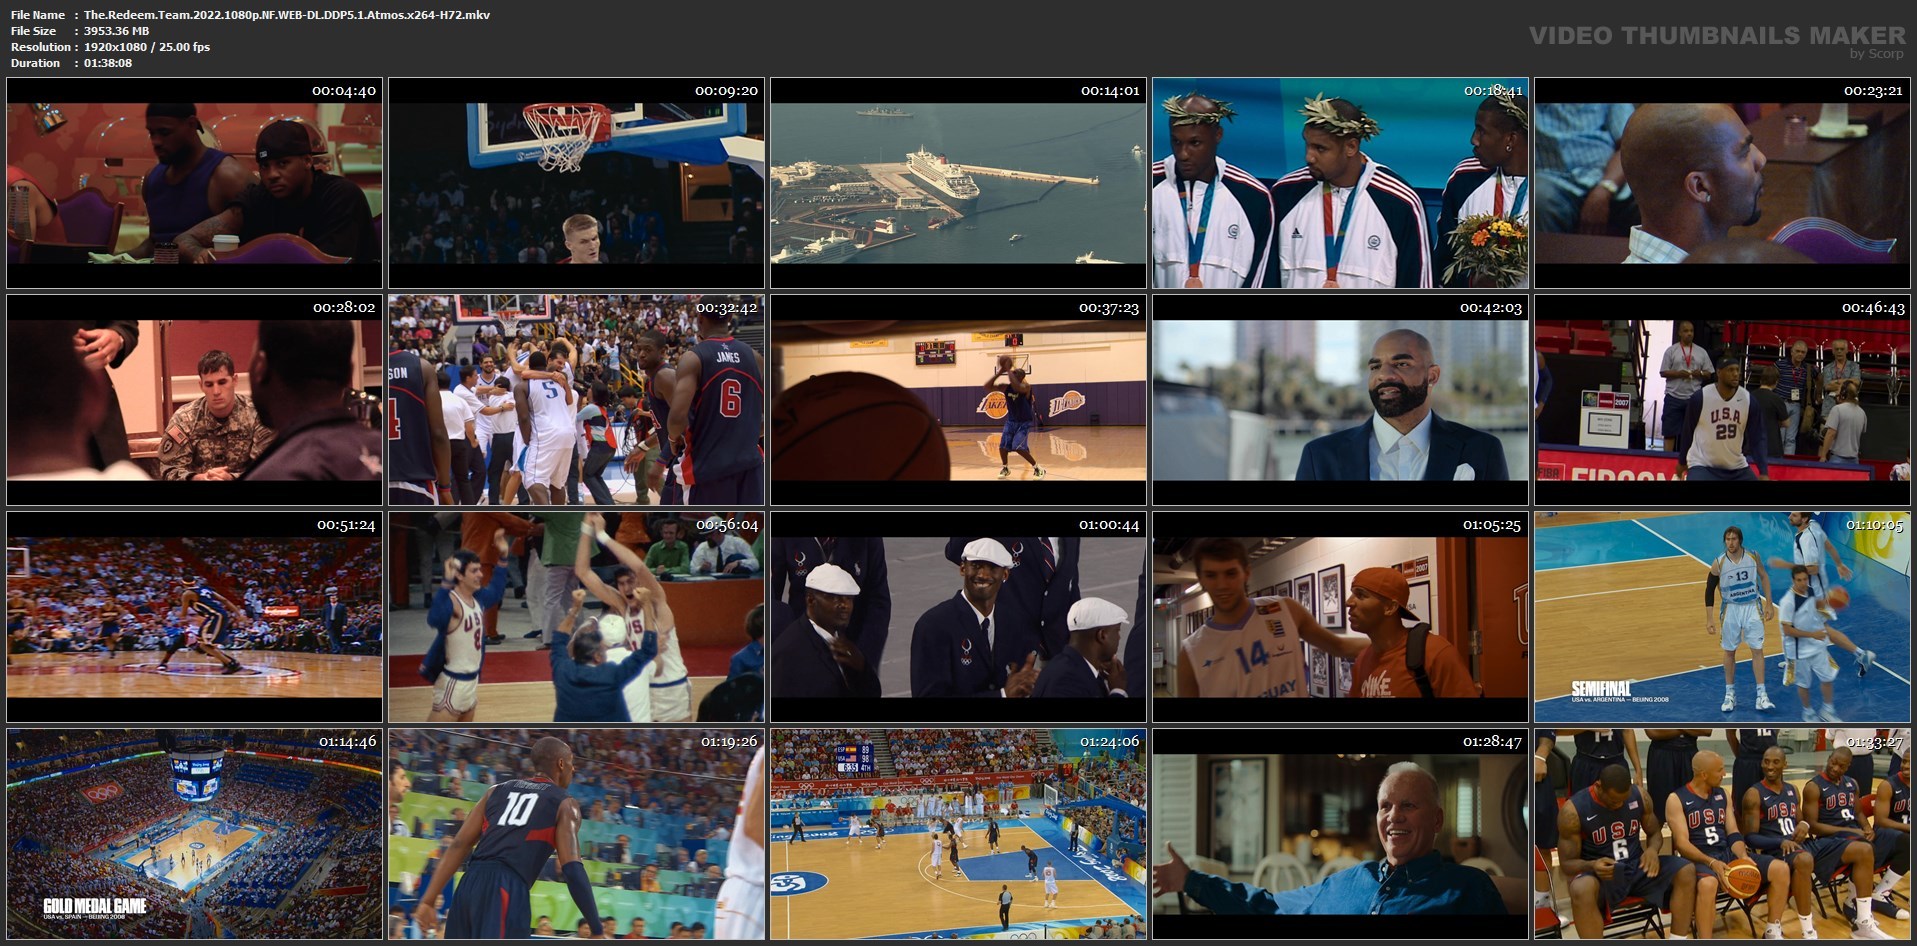Viewport: 1917px width, 946px height.
Task: Click the duration value 01:38:08
Action: [108, 63]
